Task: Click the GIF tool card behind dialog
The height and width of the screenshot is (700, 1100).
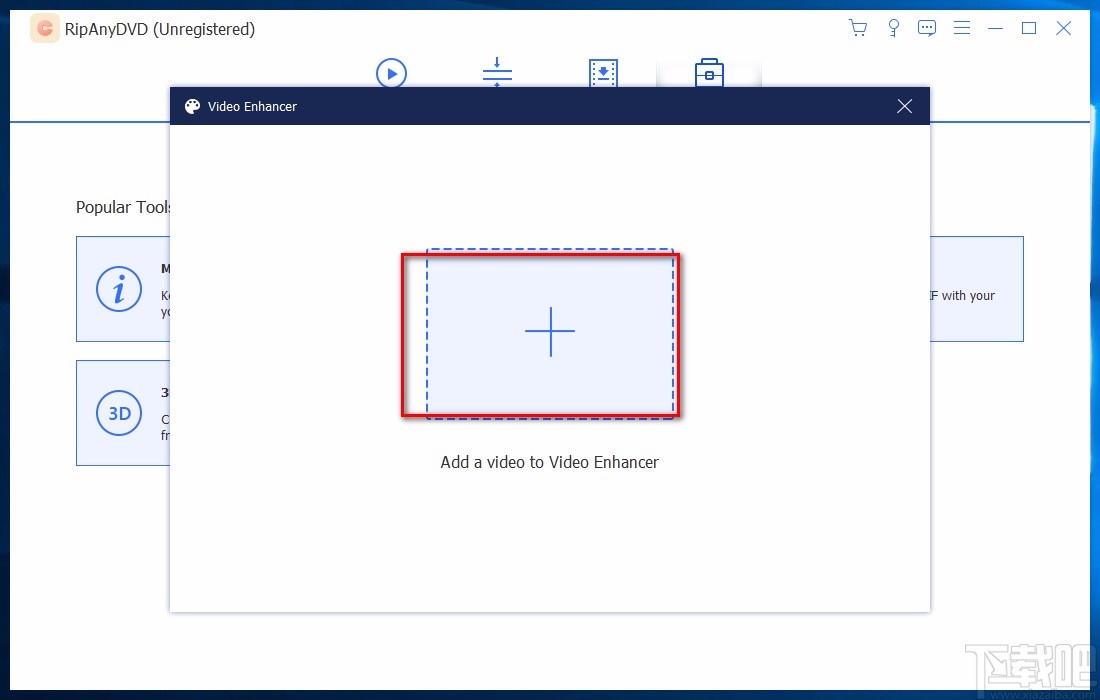Action: (977, 289)
